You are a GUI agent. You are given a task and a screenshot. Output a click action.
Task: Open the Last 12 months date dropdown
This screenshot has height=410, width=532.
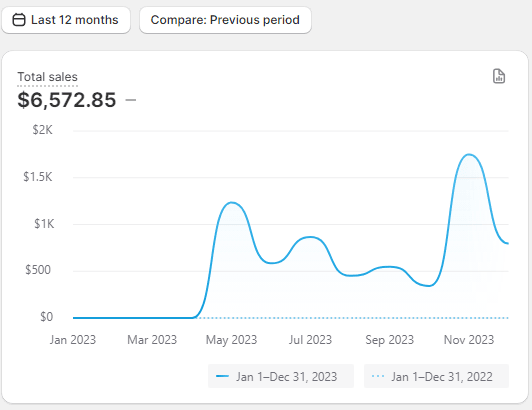point(66,20)
